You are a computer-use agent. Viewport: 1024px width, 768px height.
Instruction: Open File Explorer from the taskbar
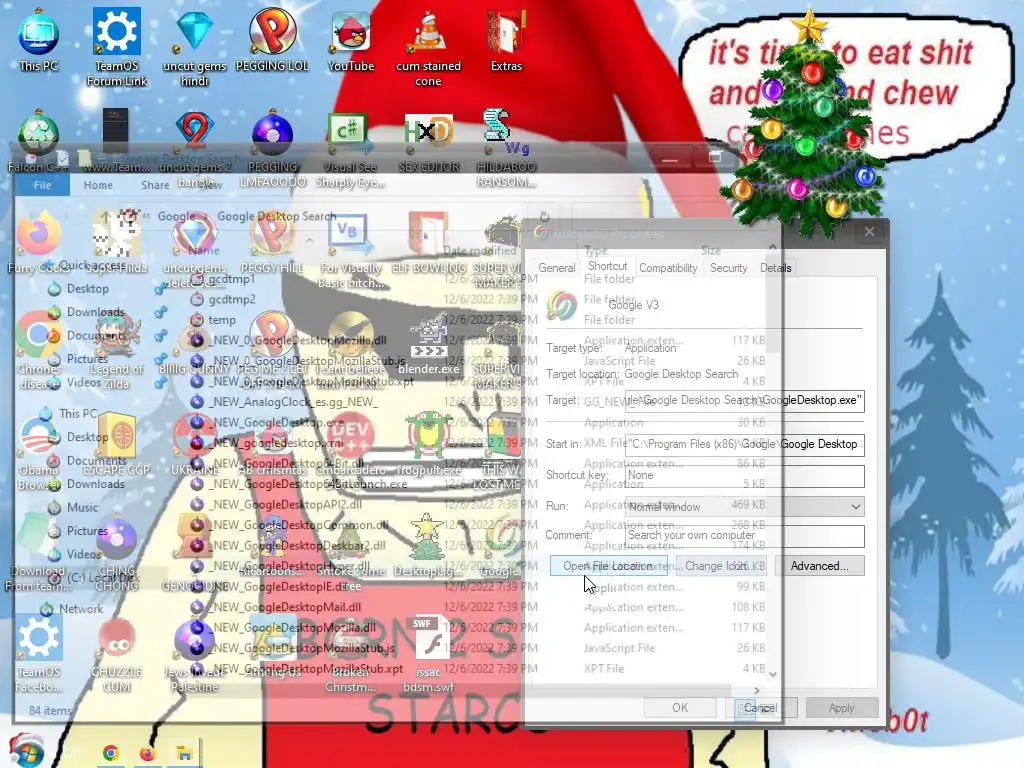click(184, 753)
